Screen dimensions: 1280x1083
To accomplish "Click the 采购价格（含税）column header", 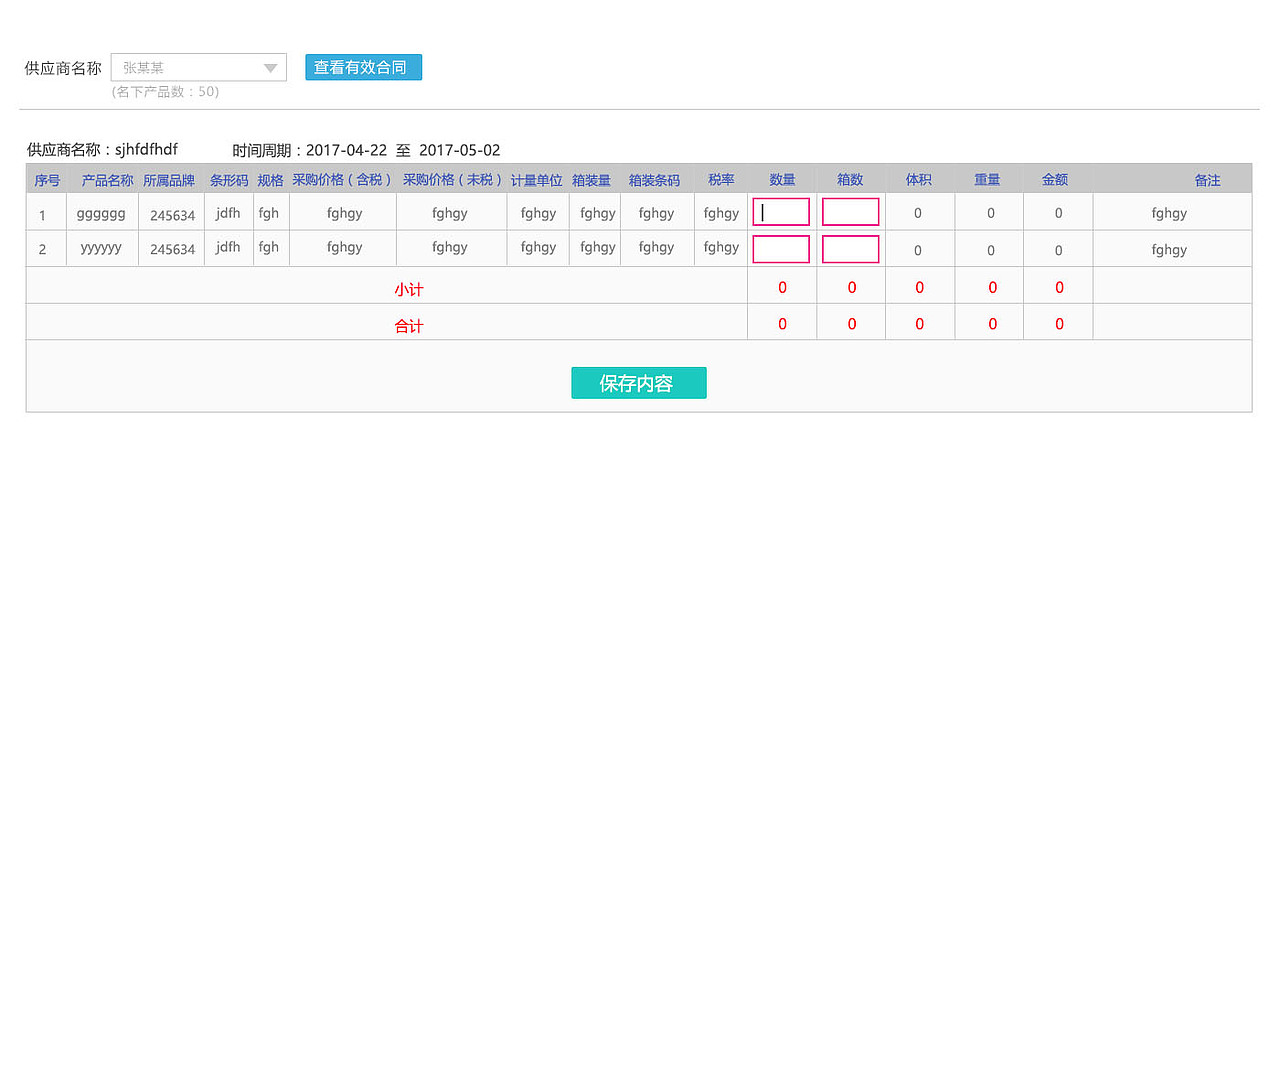I will coord(343,180).
